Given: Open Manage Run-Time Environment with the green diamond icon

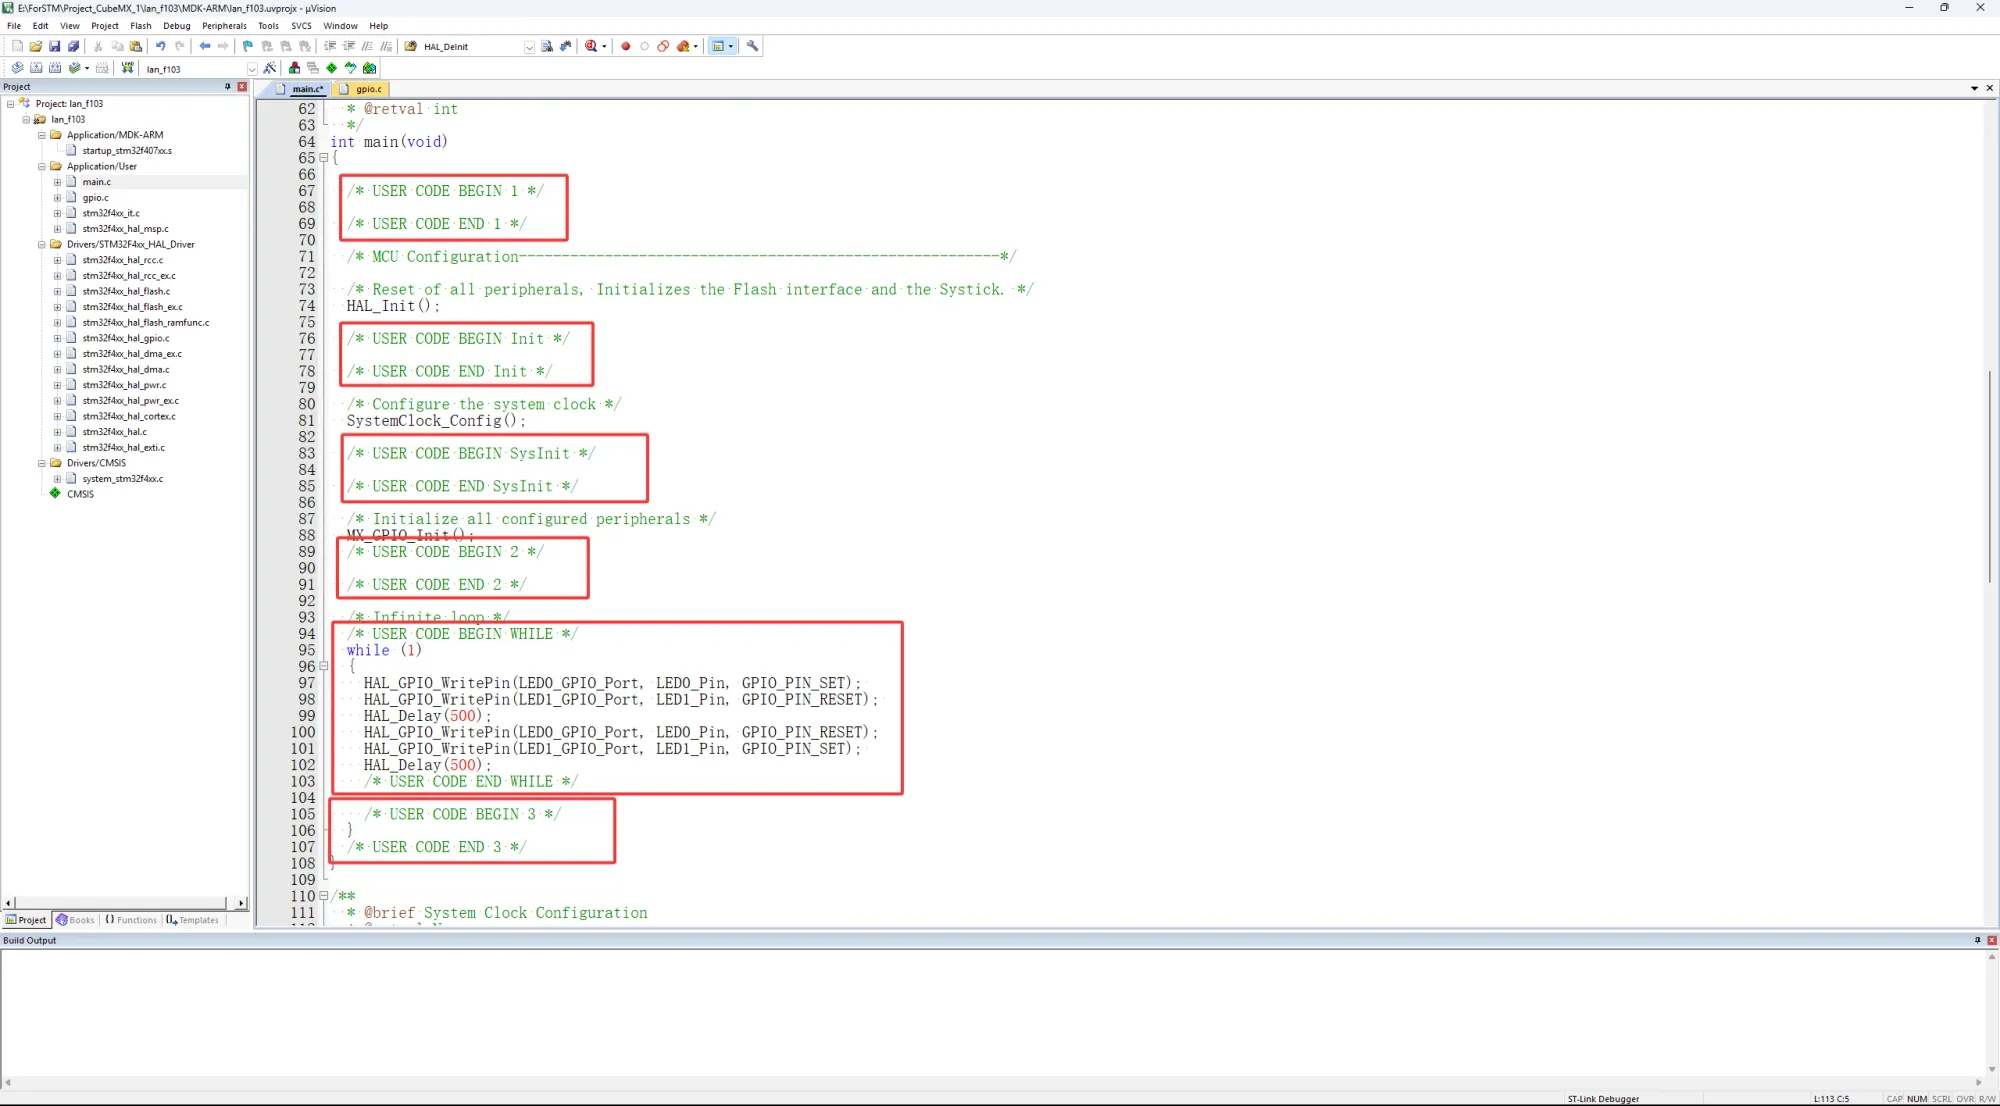Looking at the screenshot, I should point(332,68).
